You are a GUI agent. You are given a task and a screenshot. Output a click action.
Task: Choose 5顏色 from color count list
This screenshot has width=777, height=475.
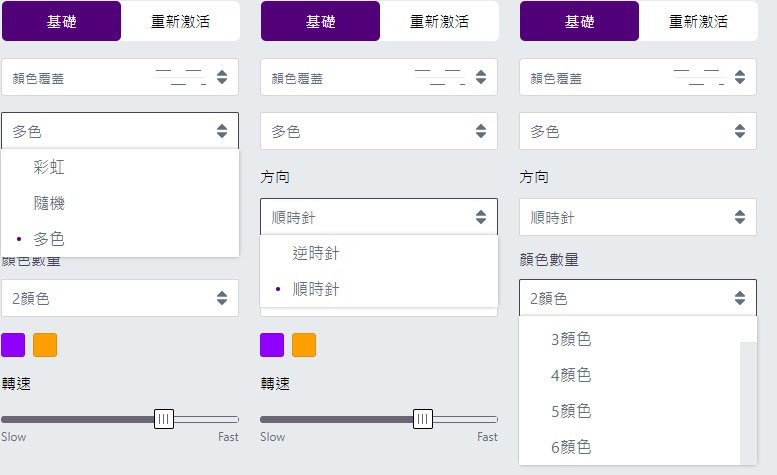point(629,411)
